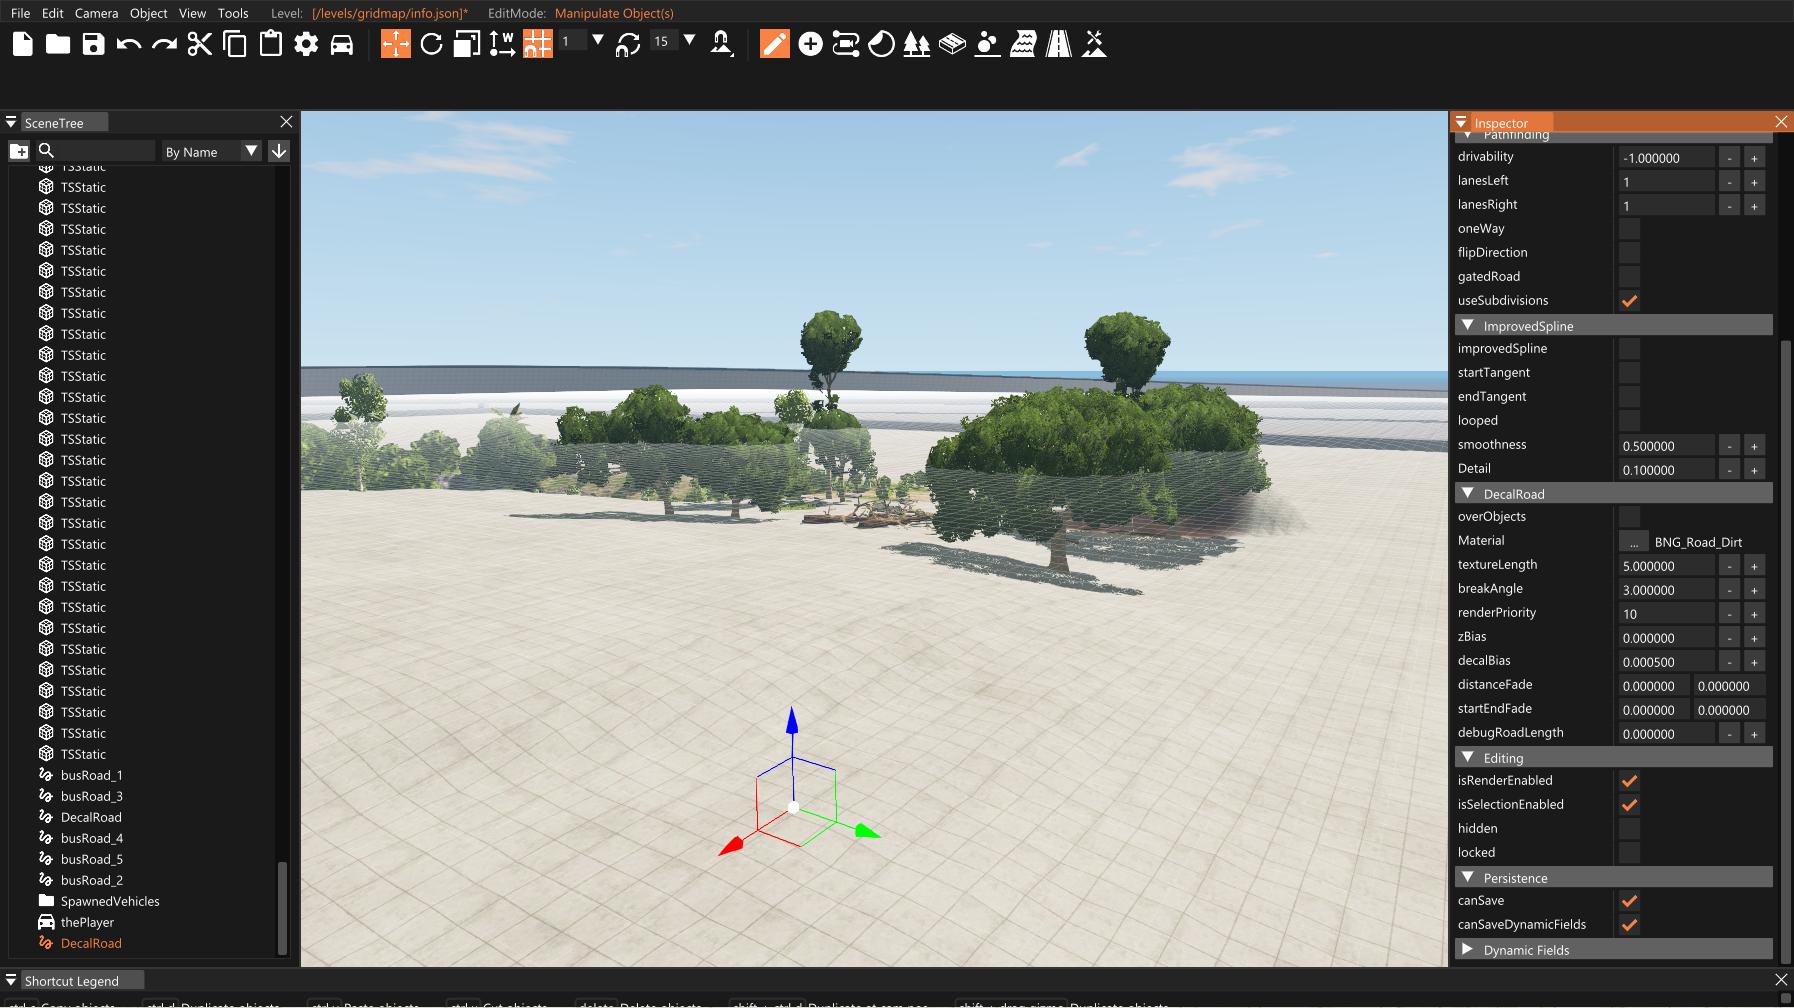Open the grid snap size dropdown arrow

coord(598,40)
